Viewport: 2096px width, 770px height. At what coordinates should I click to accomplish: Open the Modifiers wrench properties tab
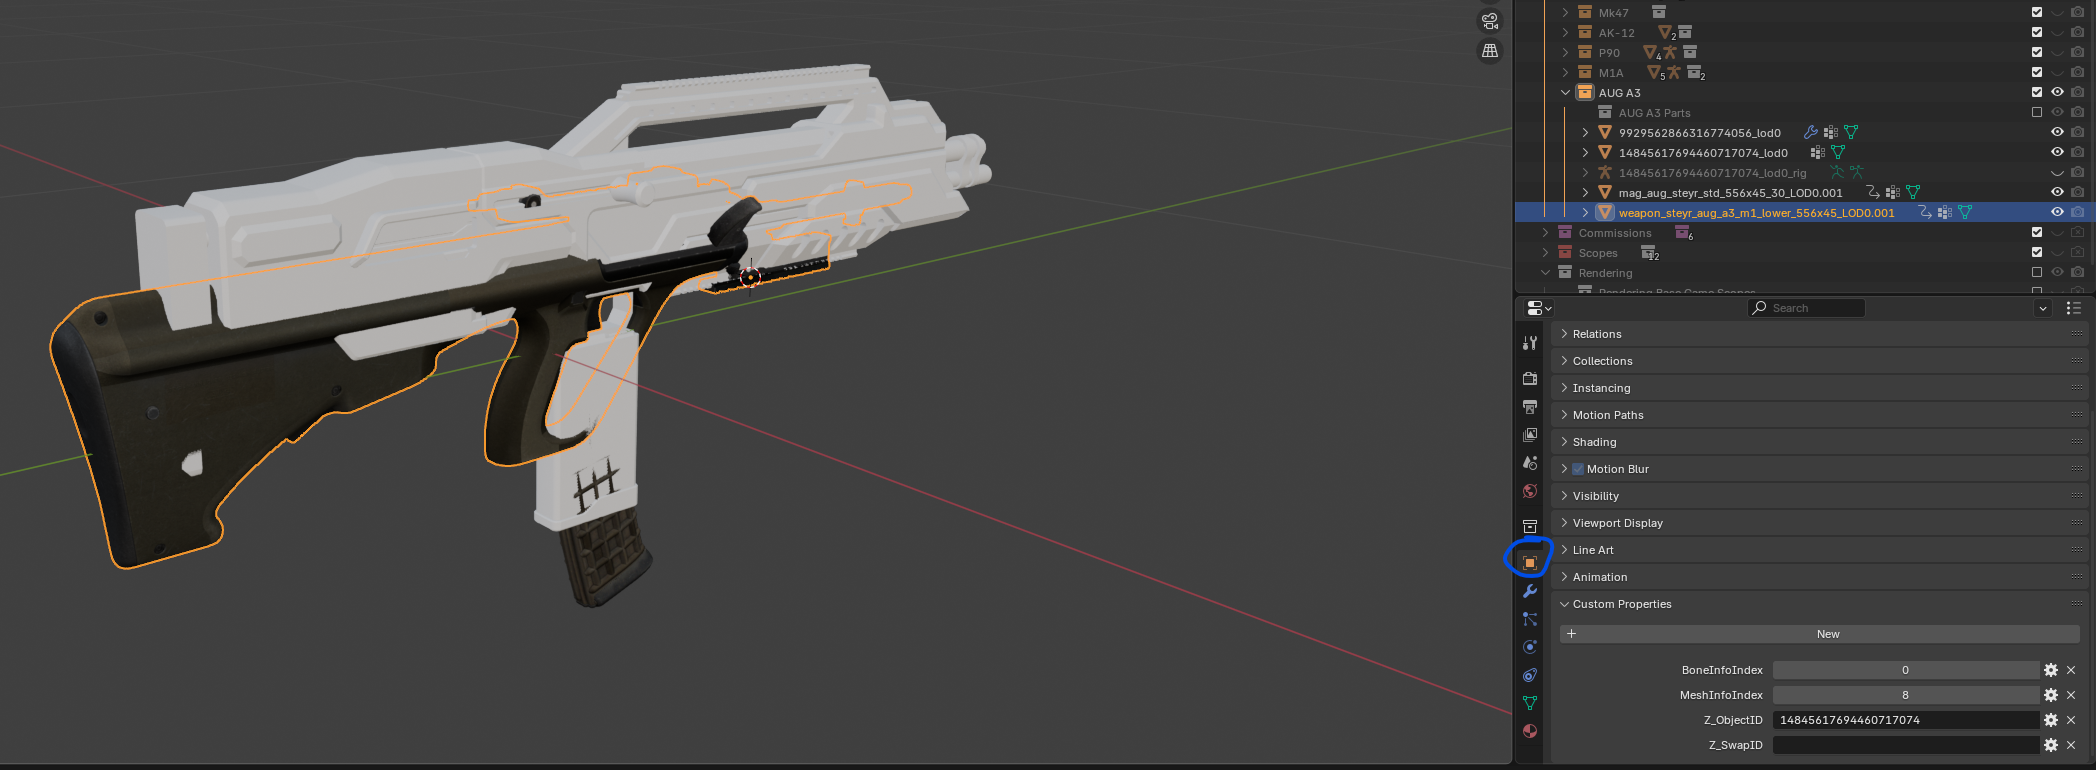coord(1529,591)
